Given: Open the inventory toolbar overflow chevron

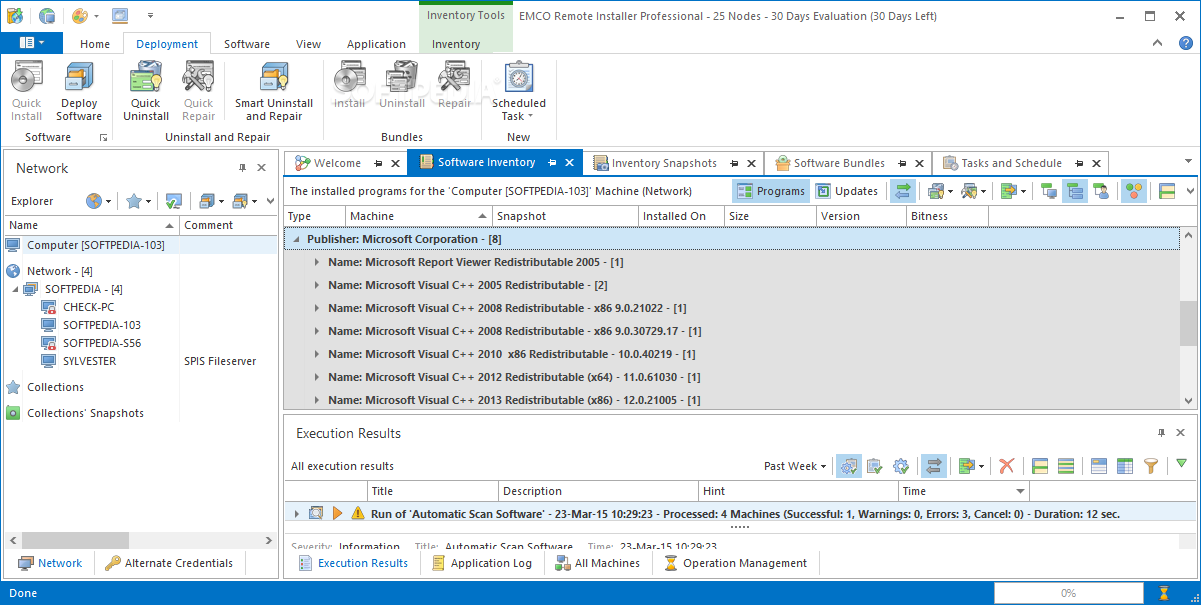Looking at the screenshot, I should click(1190, 191).
